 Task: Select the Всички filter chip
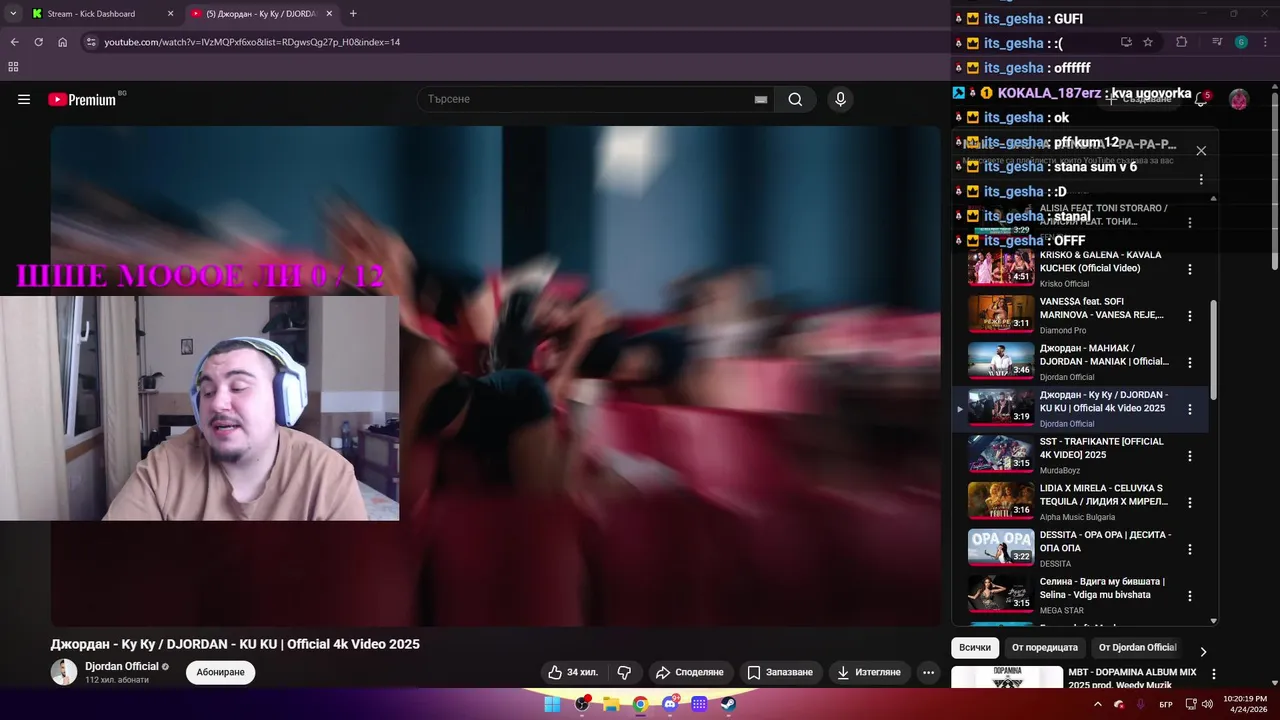[975, 647]
